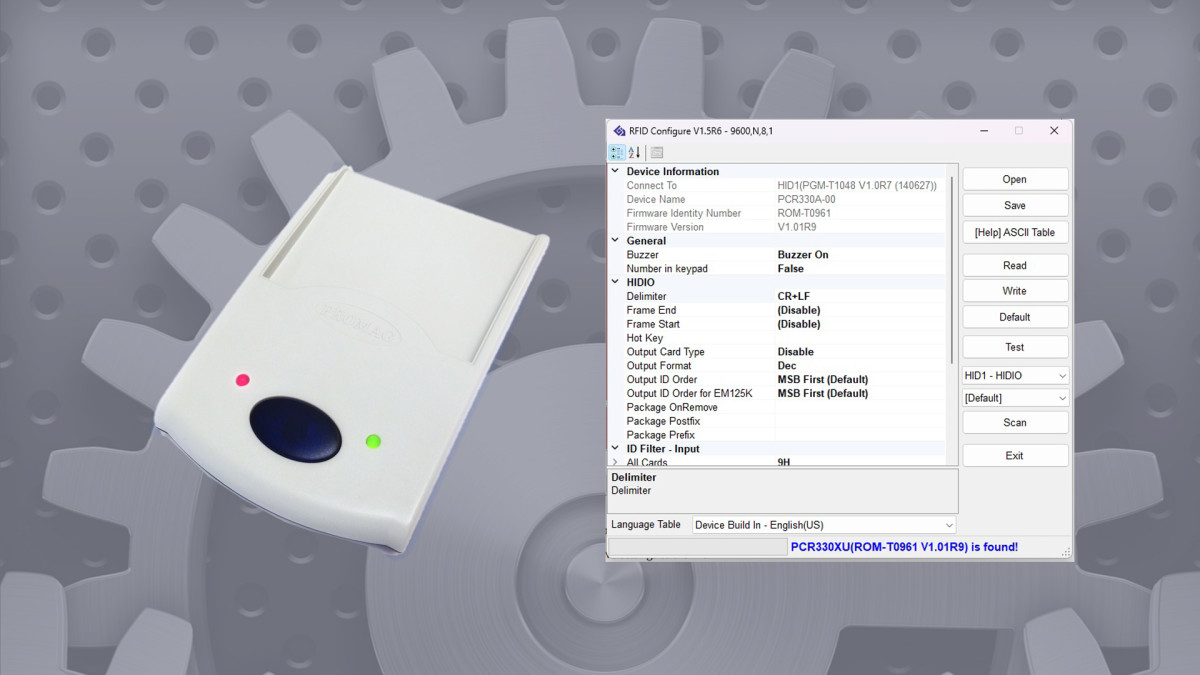Click the RFID Configure title bar icon
Viewport: 1200px width, 675px height.
point(619,131)
